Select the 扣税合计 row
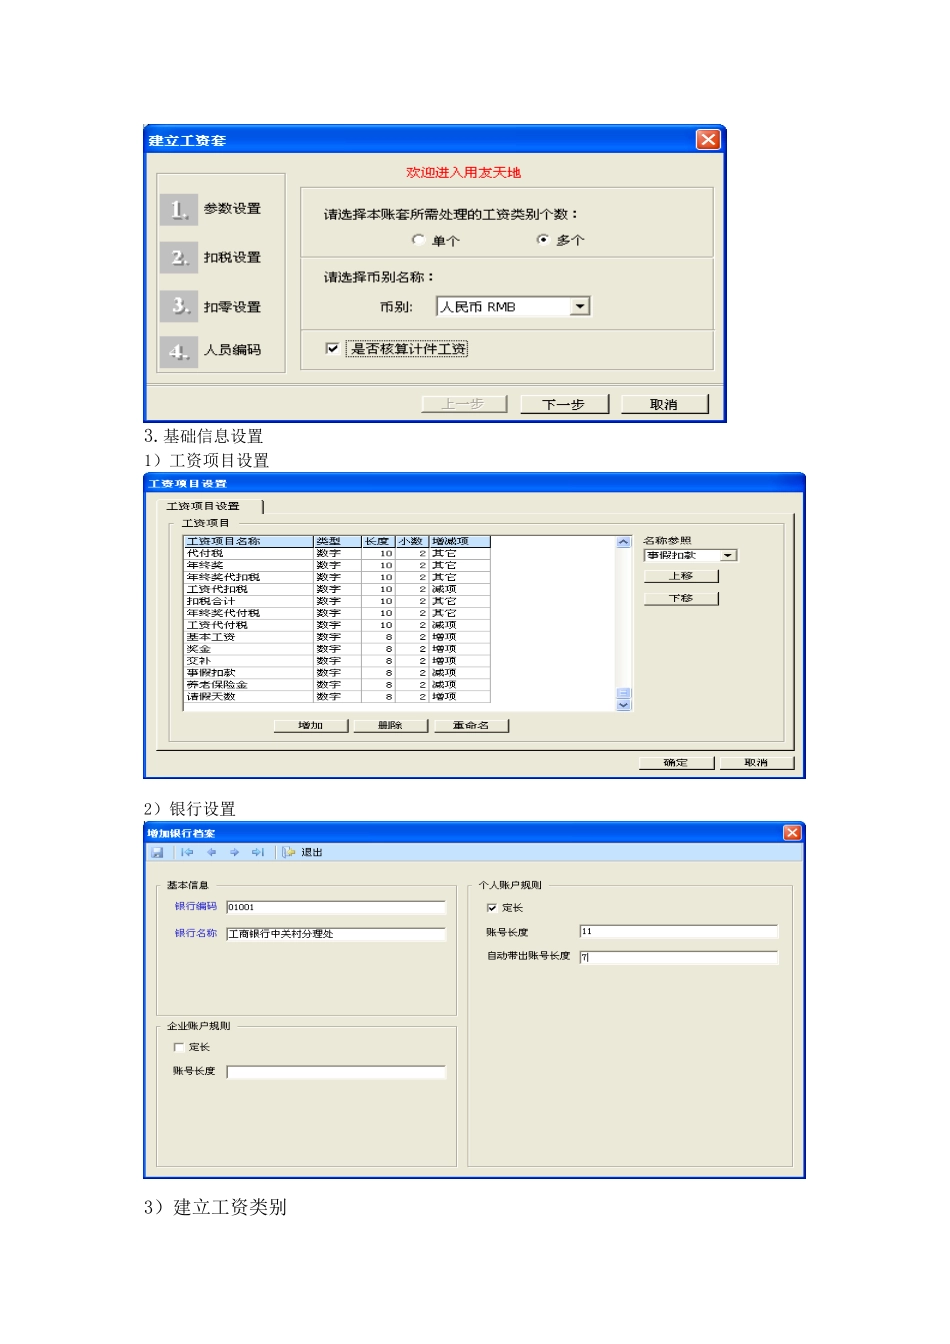950x1344 pixels. click(337, 601)
